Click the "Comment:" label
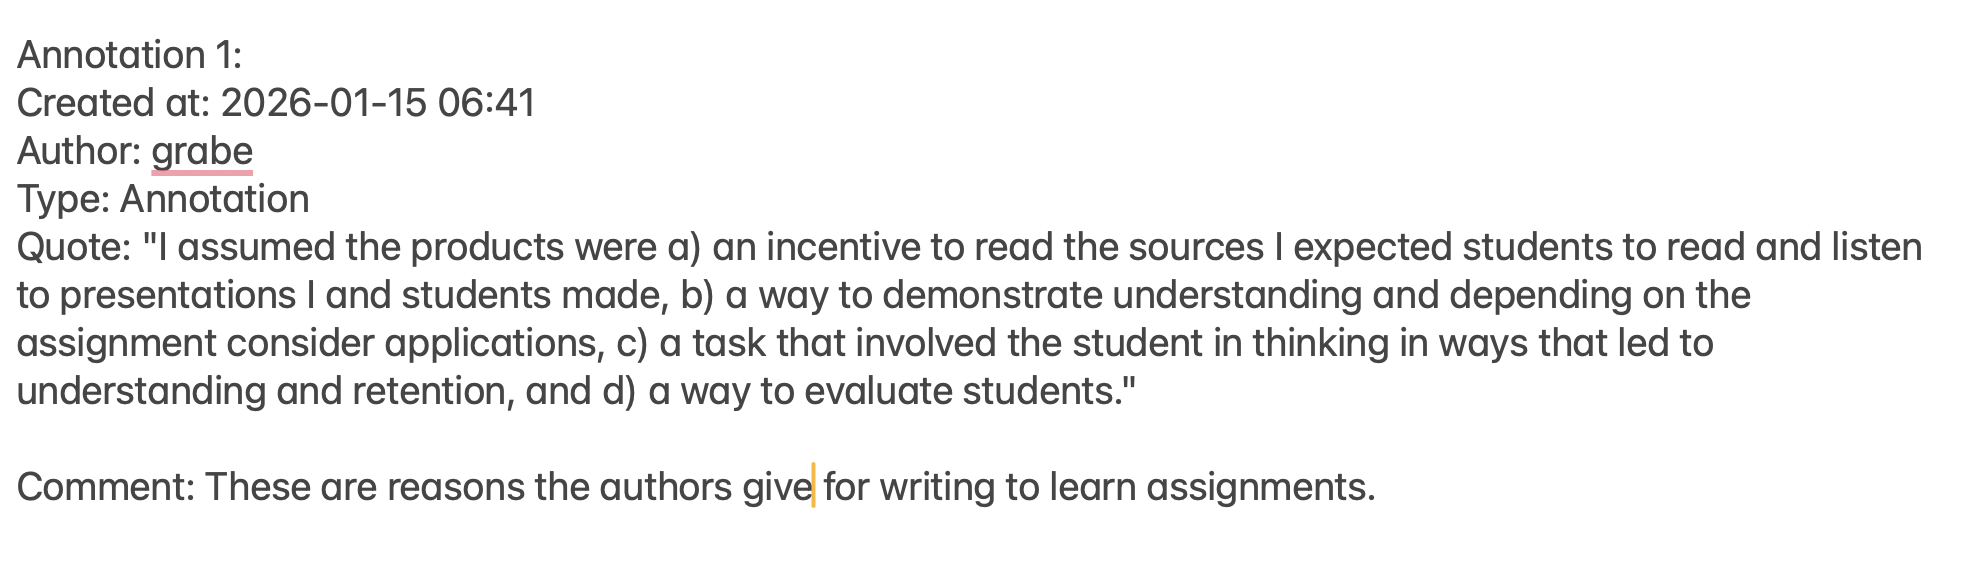 click(x=105, y=487)
